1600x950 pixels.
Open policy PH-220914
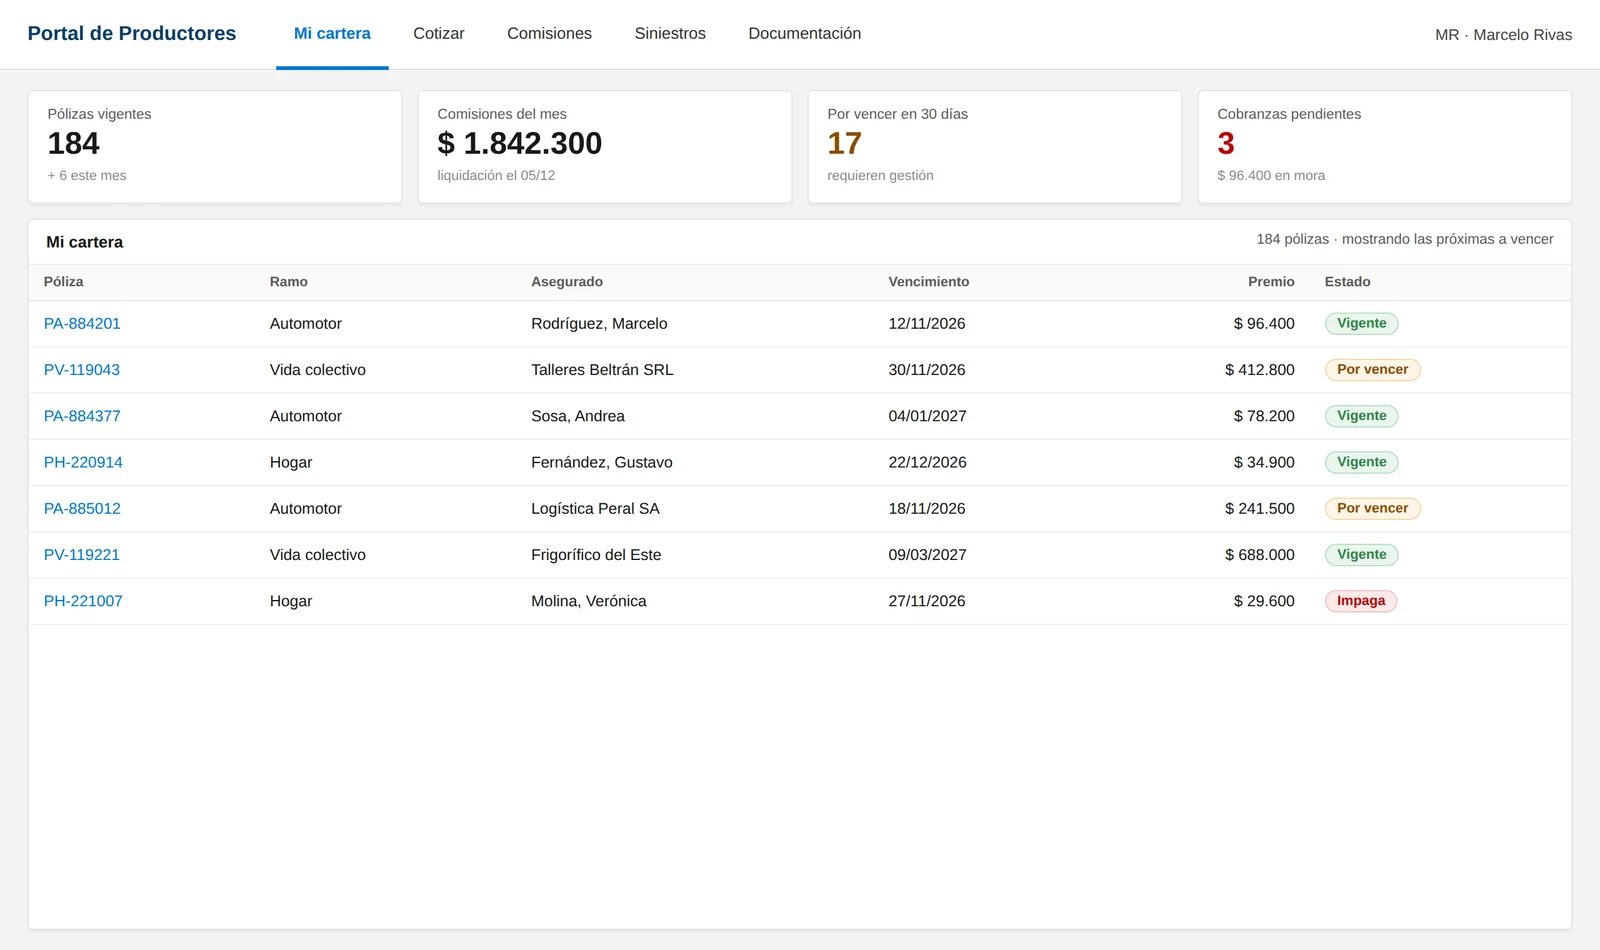83,462
